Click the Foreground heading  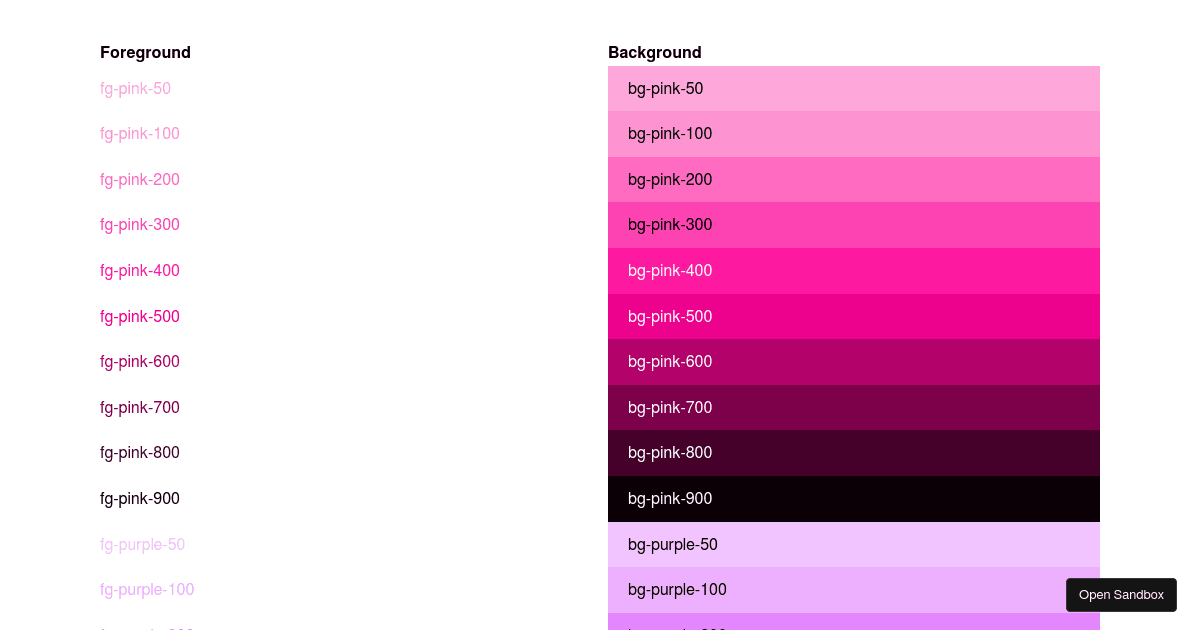point(145,52)
